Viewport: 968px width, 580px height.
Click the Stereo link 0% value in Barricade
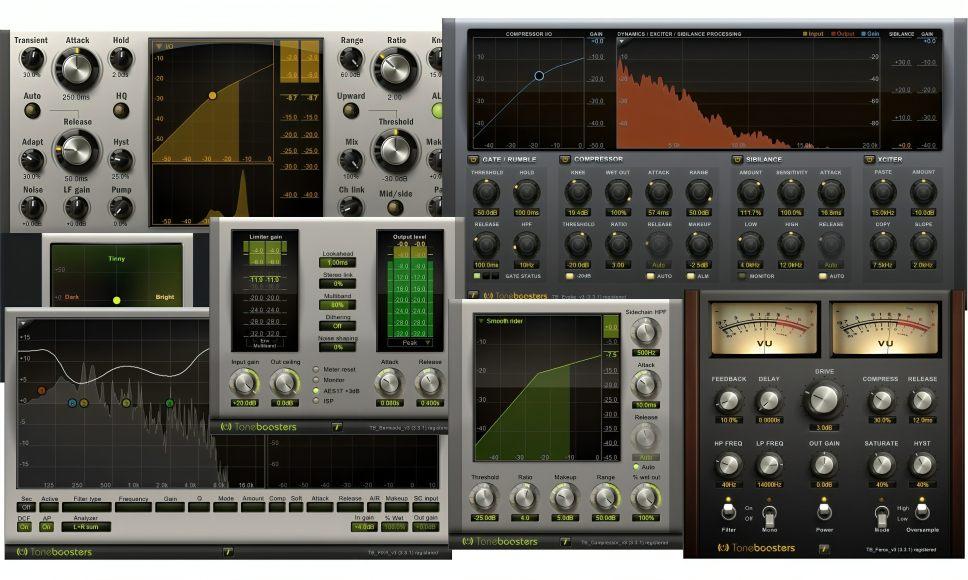point(338,284)
